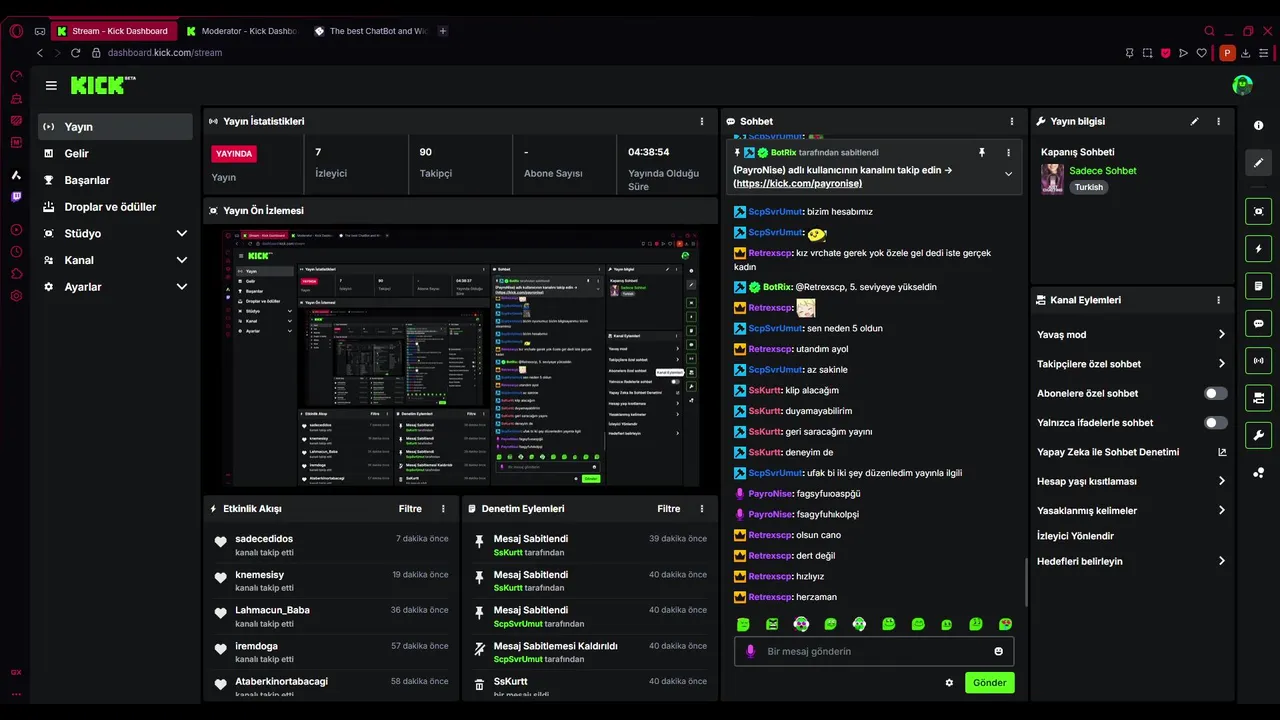This screenshot has height=720, width=1280.
Task: Click the stream preview thumbnail
Action: coord(461,359)
